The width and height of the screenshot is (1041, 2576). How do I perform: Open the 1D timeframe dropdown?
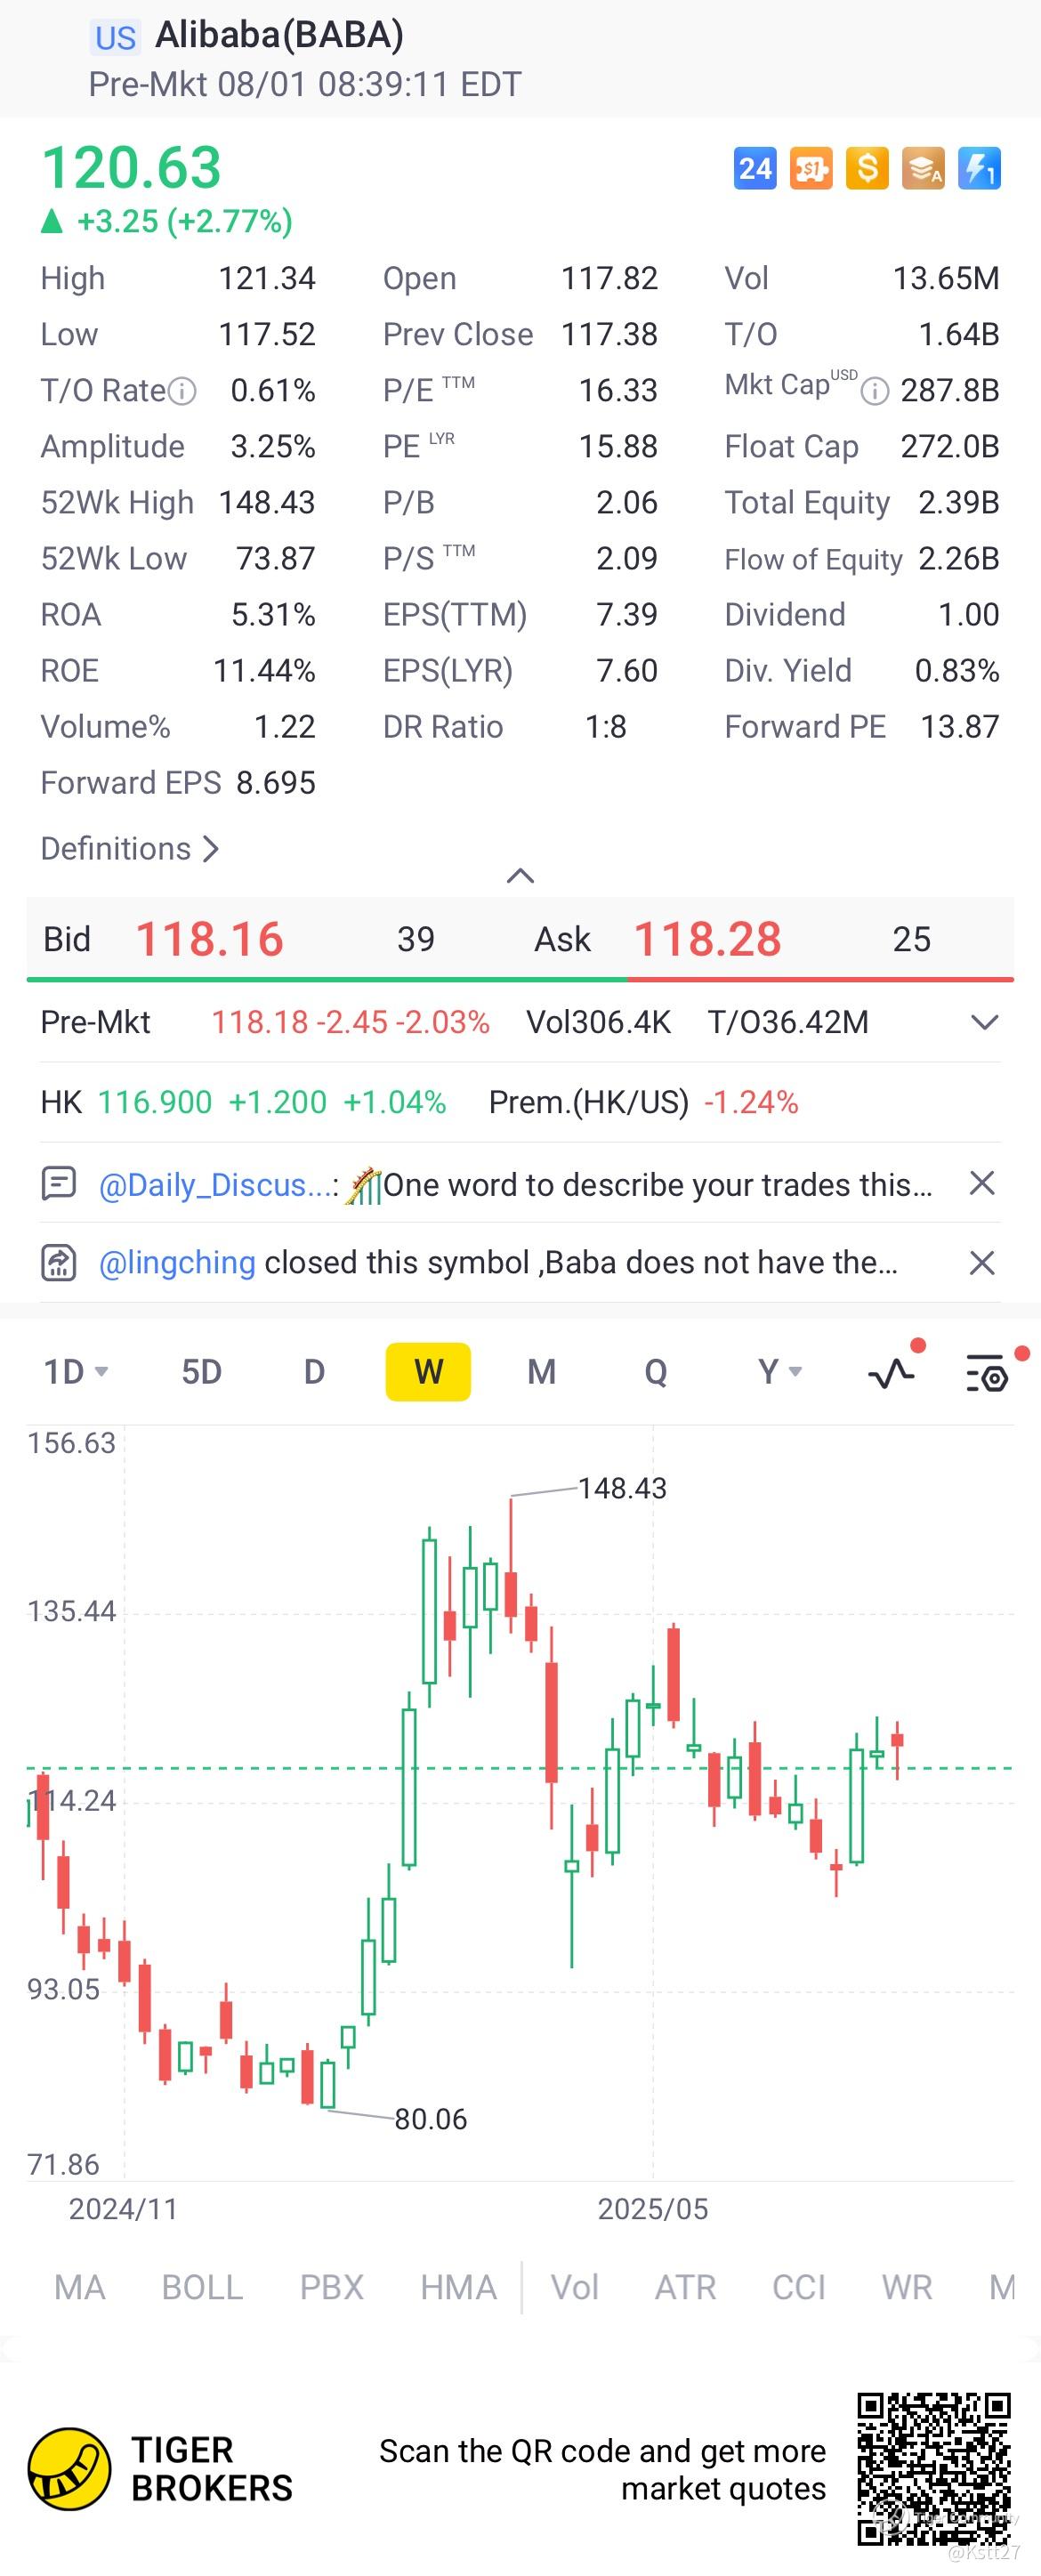(x=76, y=1372)
